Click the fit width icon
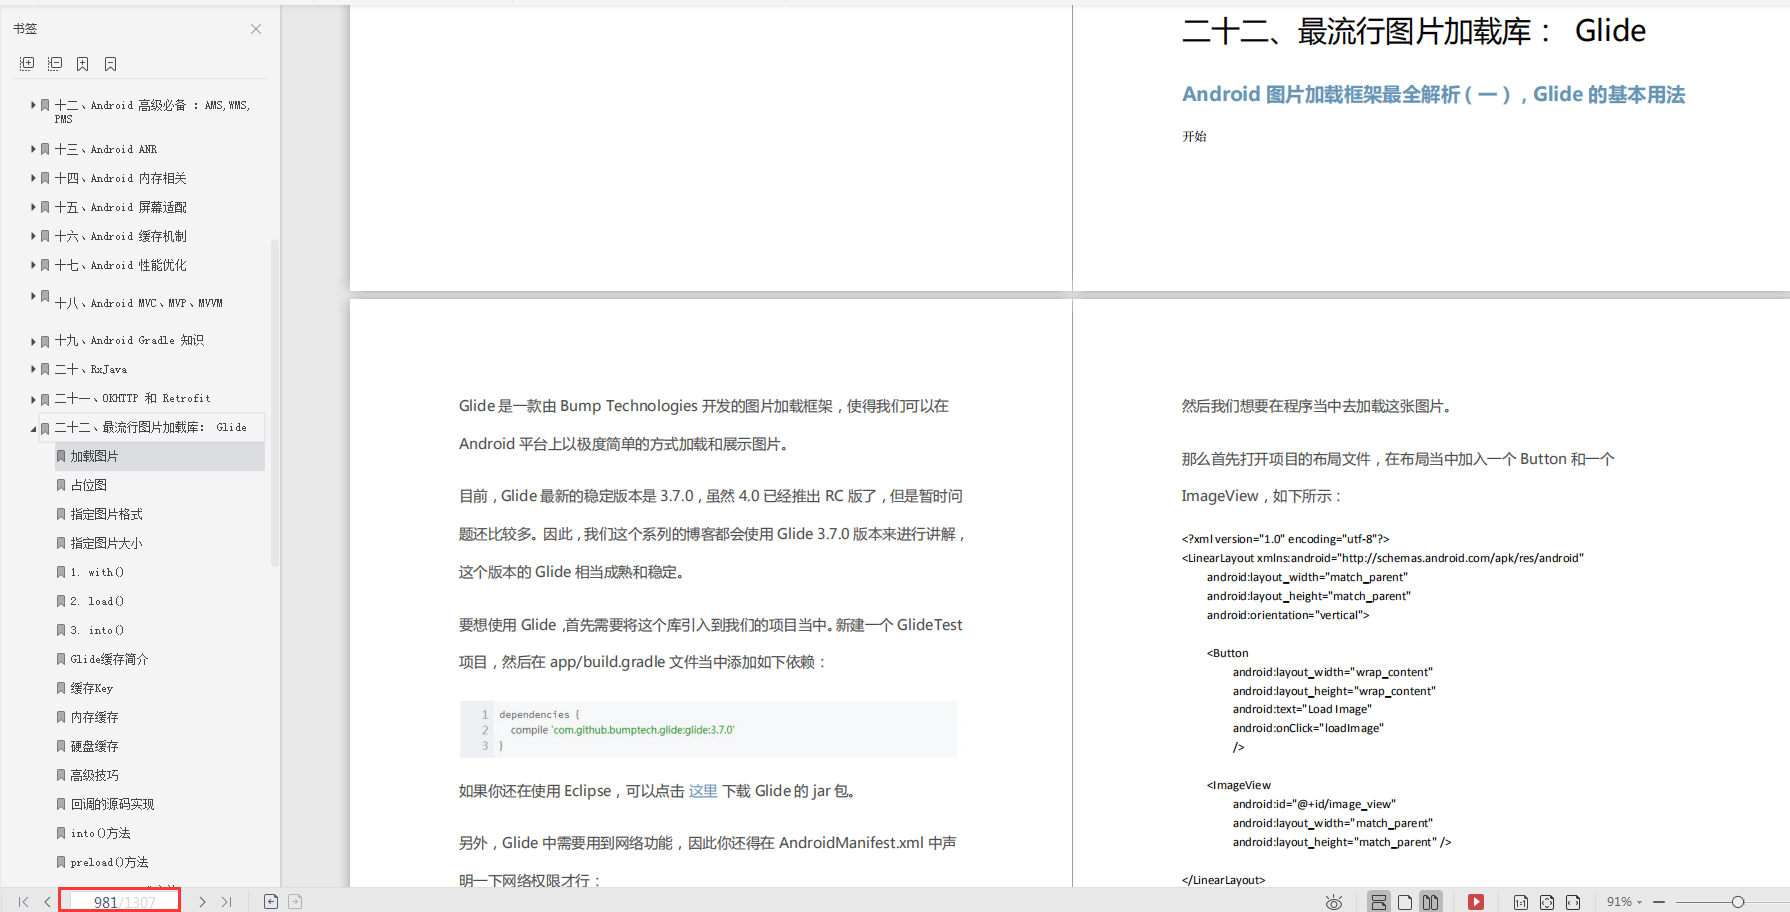The width and height of the screenshot is (1790, 912). [1573, 902]
